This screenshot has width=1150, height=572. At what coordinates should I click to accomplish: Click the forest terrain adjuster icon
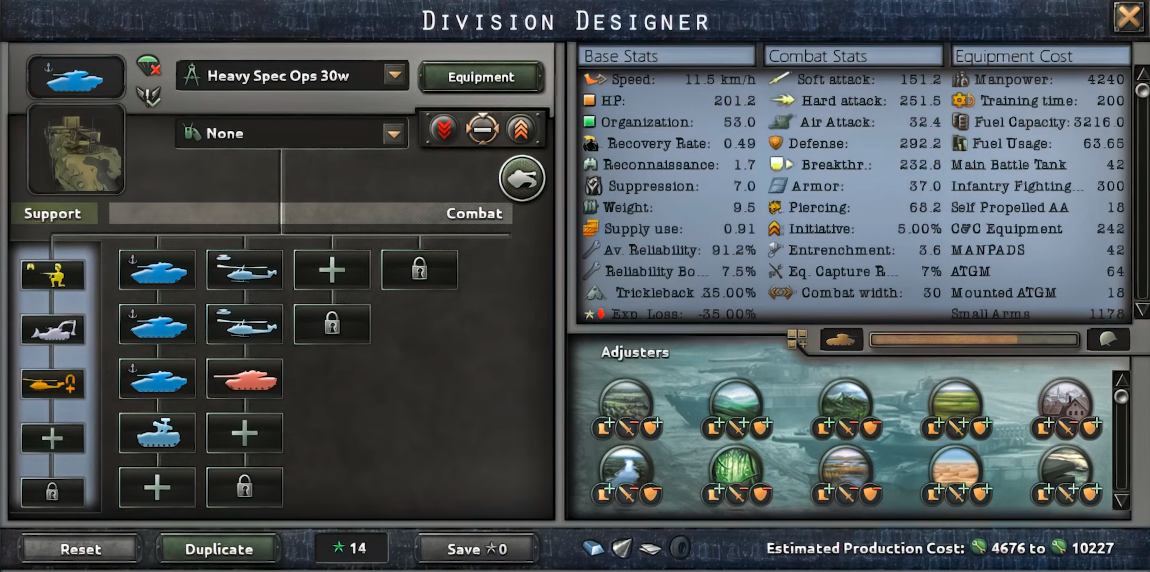coord(736,468)
